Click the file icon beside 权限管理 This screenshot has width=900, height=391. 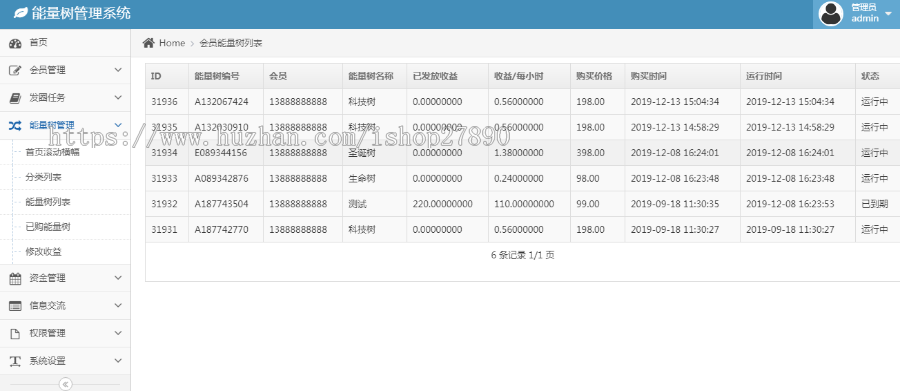tap(15, 334)
